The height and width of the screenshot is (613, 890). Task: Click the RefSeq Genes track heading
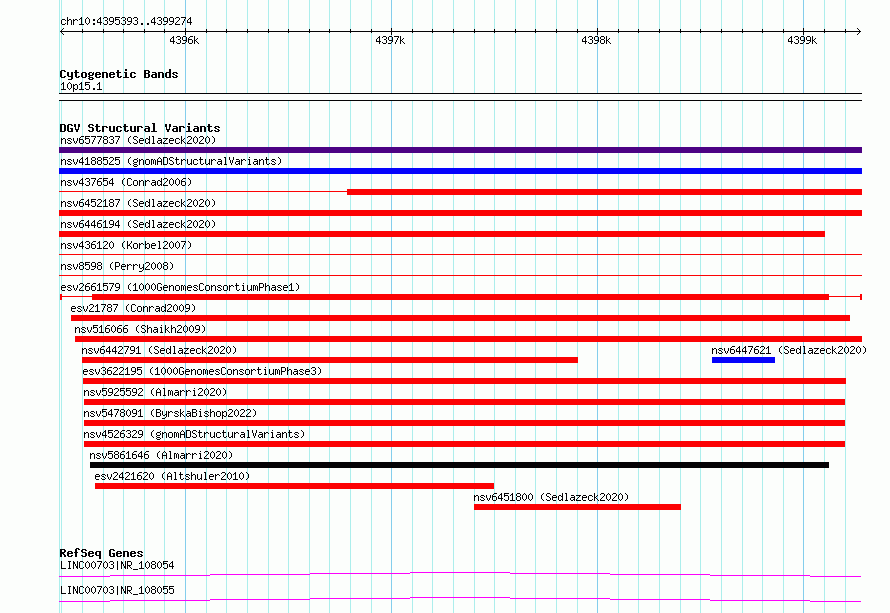(101, 553)
